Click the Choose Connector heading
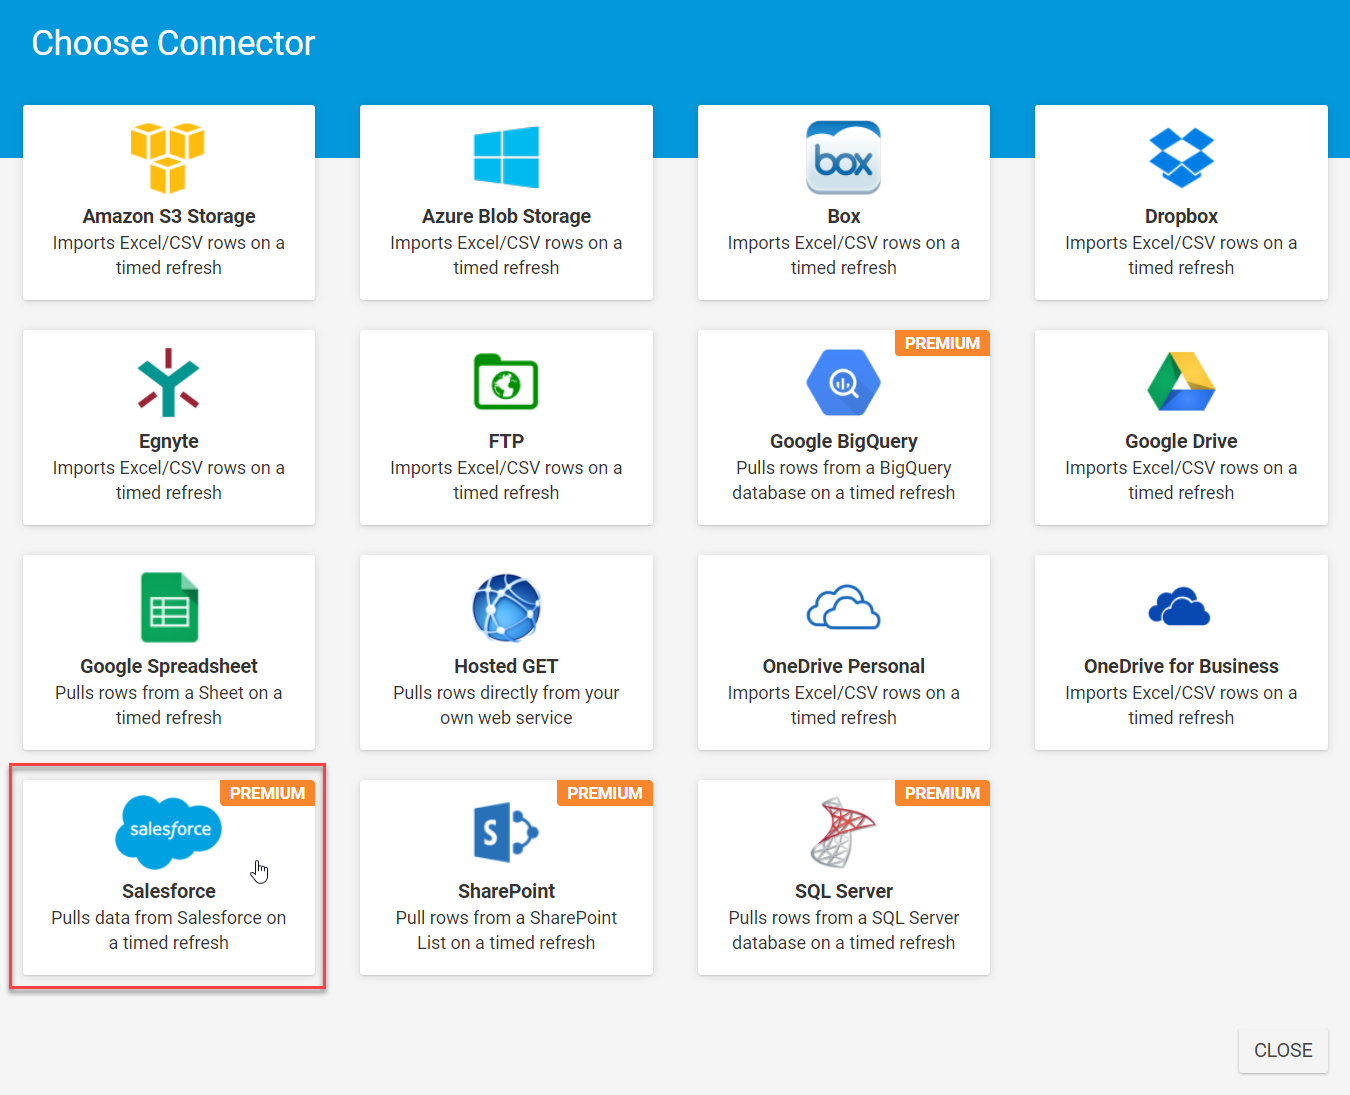Viewport: 1350px width, 1095px height. tap(173, 43)
